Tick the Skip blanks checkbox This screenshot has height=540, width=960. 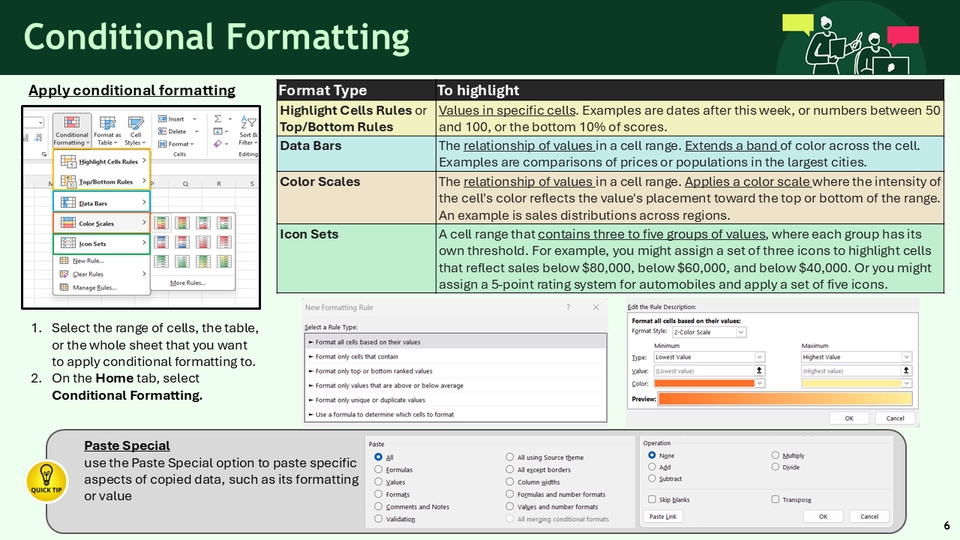pos(652,499)
